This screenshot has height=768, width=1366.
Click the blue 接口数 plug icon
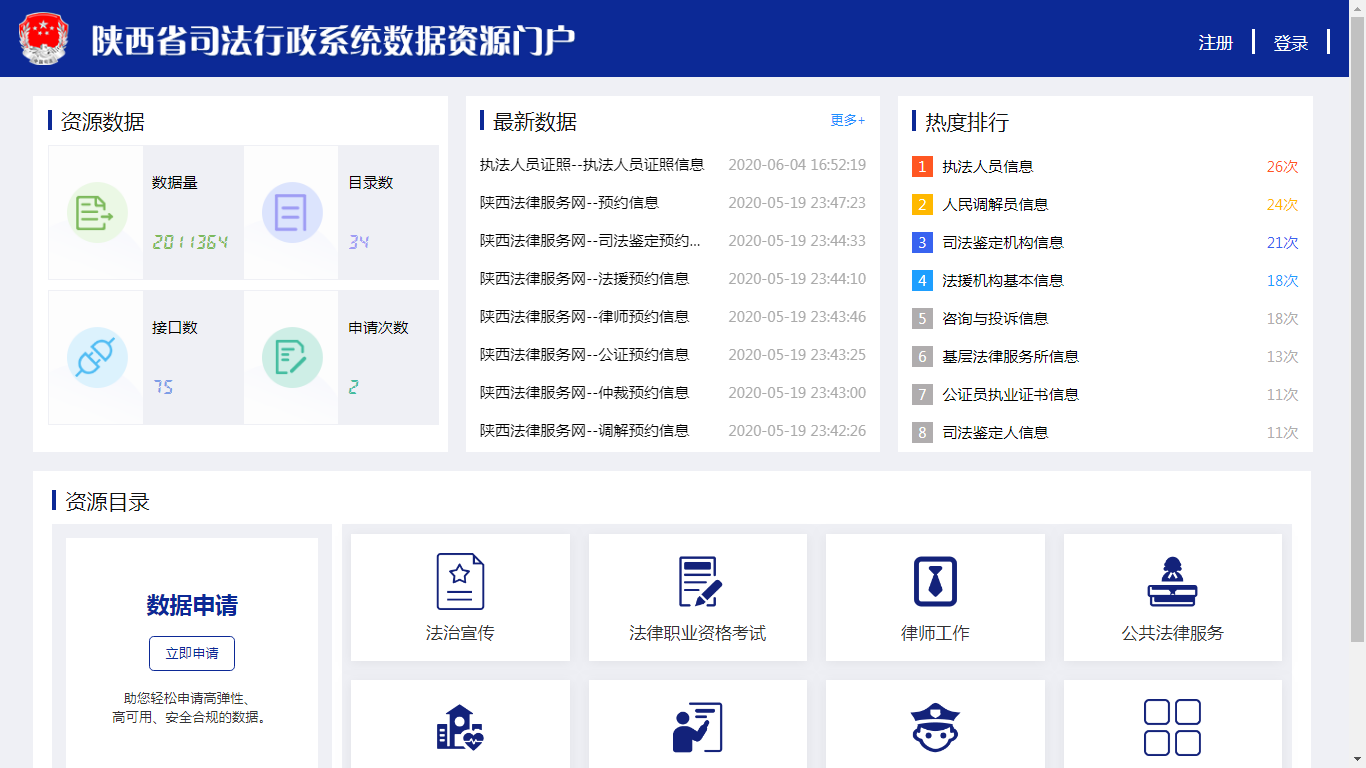pos(97,358)
